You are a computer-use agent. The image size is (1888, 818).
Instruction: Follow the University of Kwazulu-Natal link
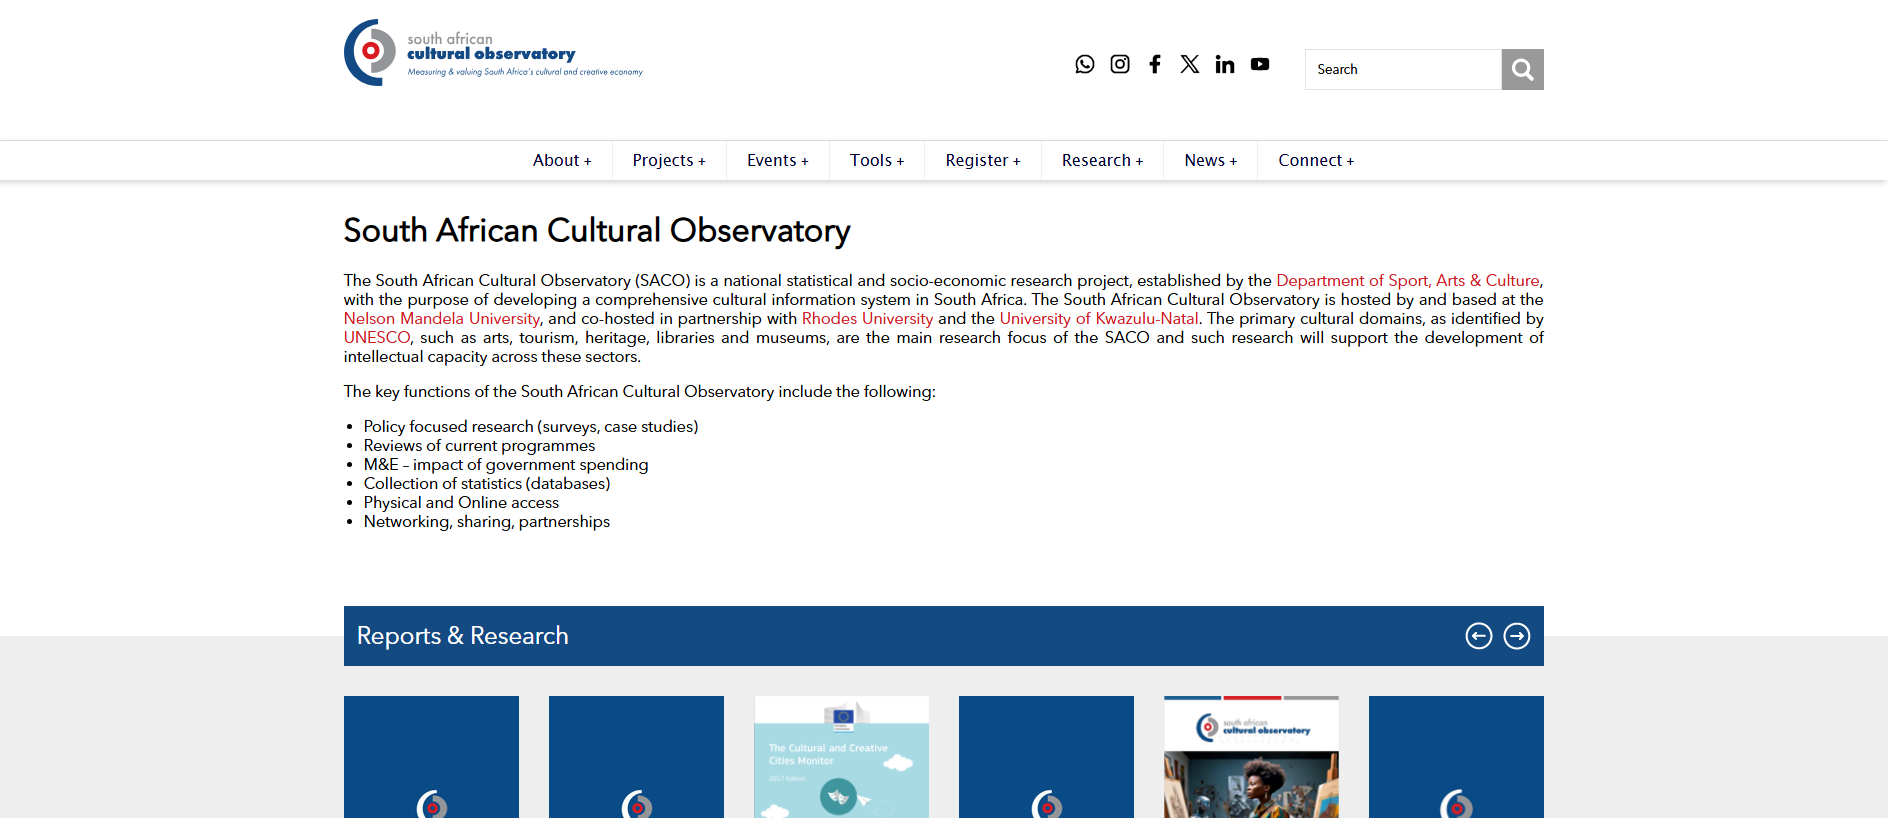(x=1099, y=319)
